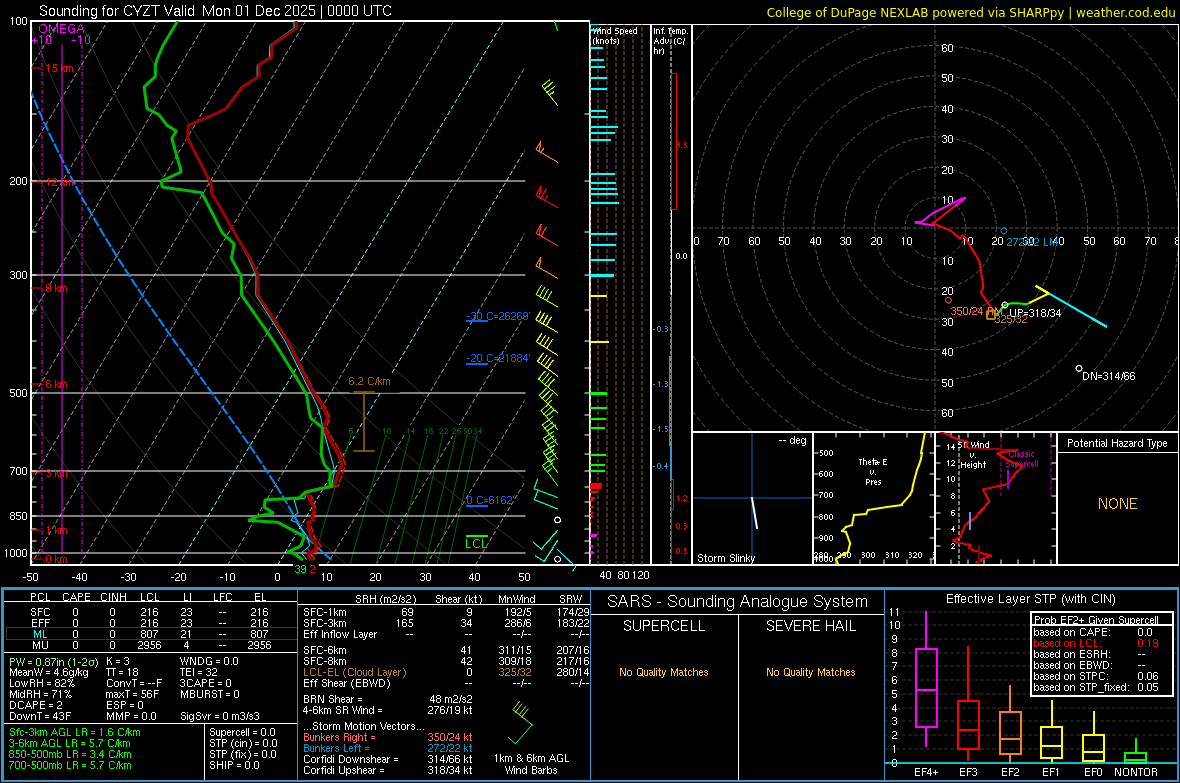Select the SFC parcel row
1180x783 pixels.
pyautogui.click(x=150, y=612)
